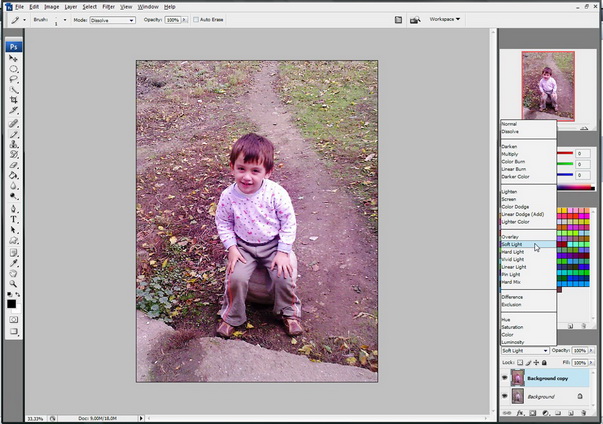
Task: Select the Zoom tool in toolbox
Action: pos(13,284)
